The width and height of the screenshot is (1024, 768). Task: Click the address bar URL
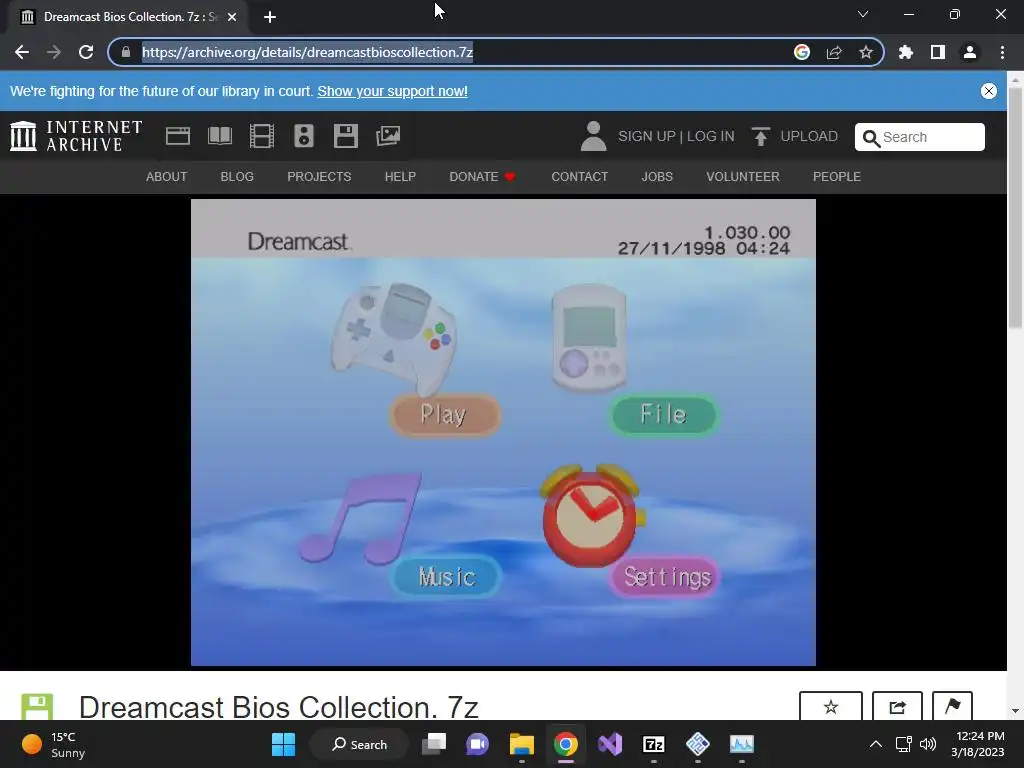(307, 52)
